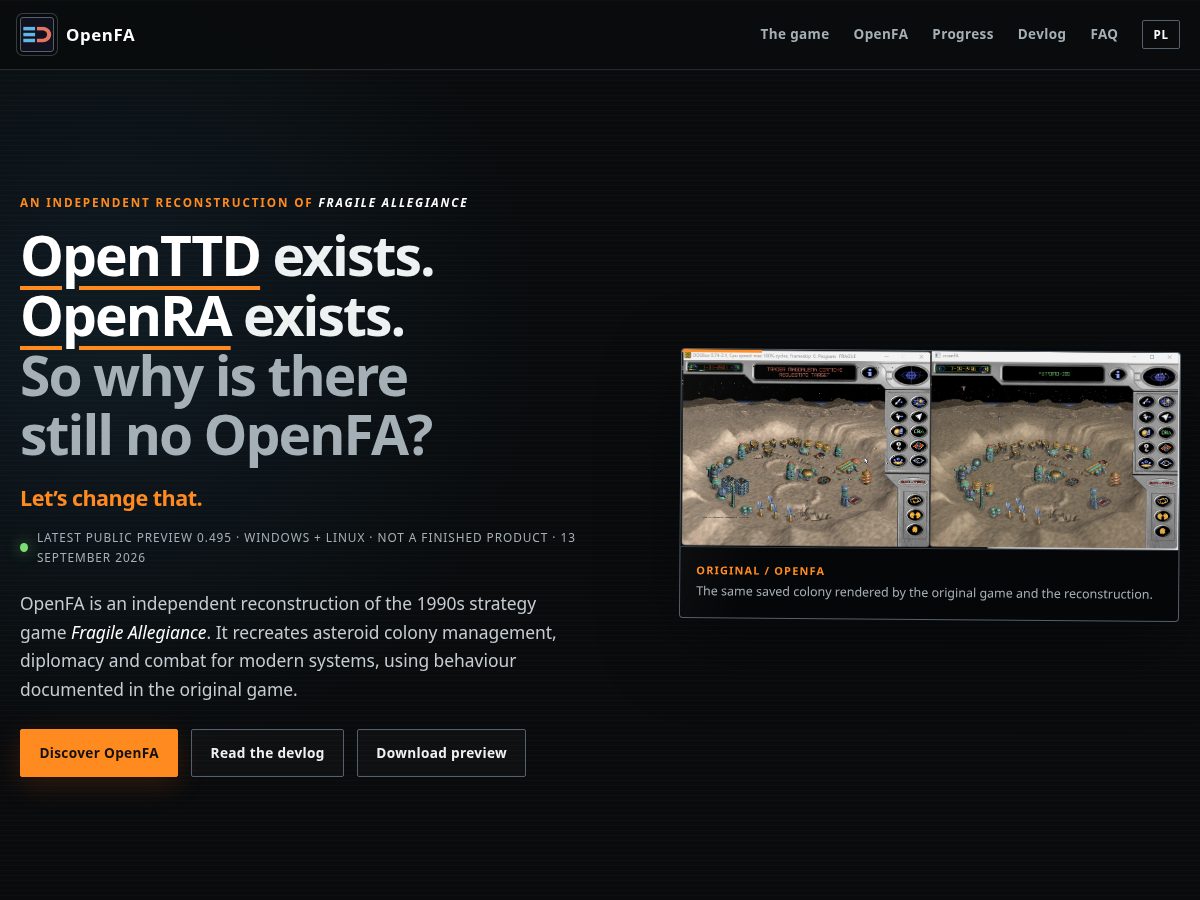Click the Discover OpenFA button
Screen dimensions: 1200x900
click(99, 753)
